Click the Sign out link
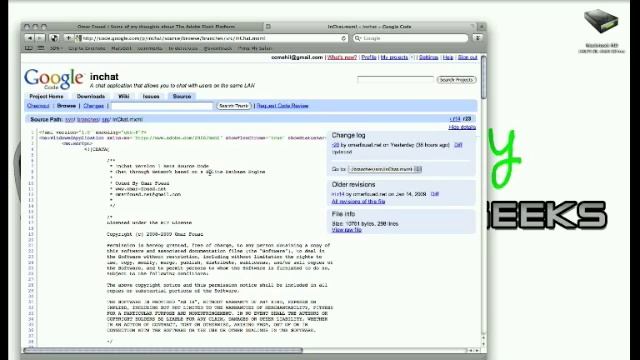The height and width of the screenshot is (360, 640). [467, 58]
